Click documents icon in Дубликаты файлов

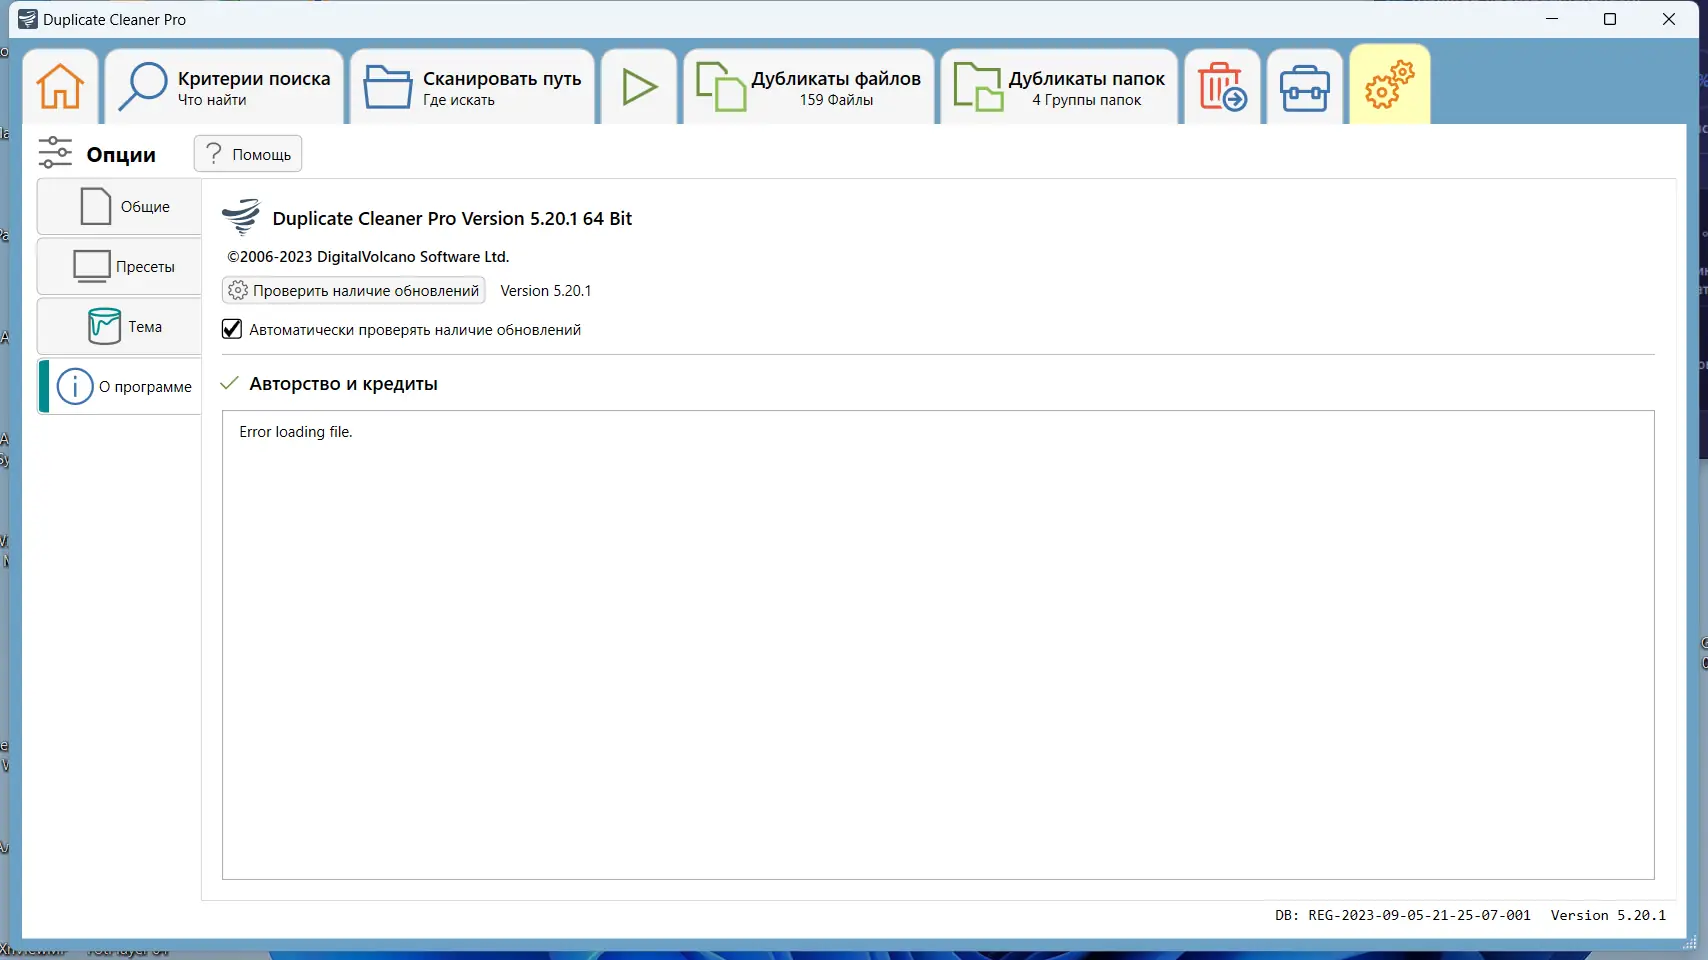click(720, 86)
